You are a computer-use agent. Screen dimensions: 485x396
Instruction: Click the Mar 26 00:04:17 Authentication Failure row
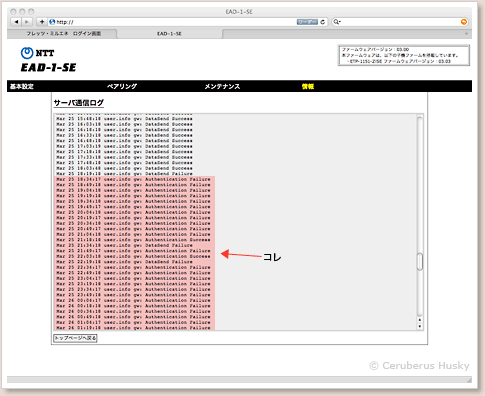tap(133, 300)
